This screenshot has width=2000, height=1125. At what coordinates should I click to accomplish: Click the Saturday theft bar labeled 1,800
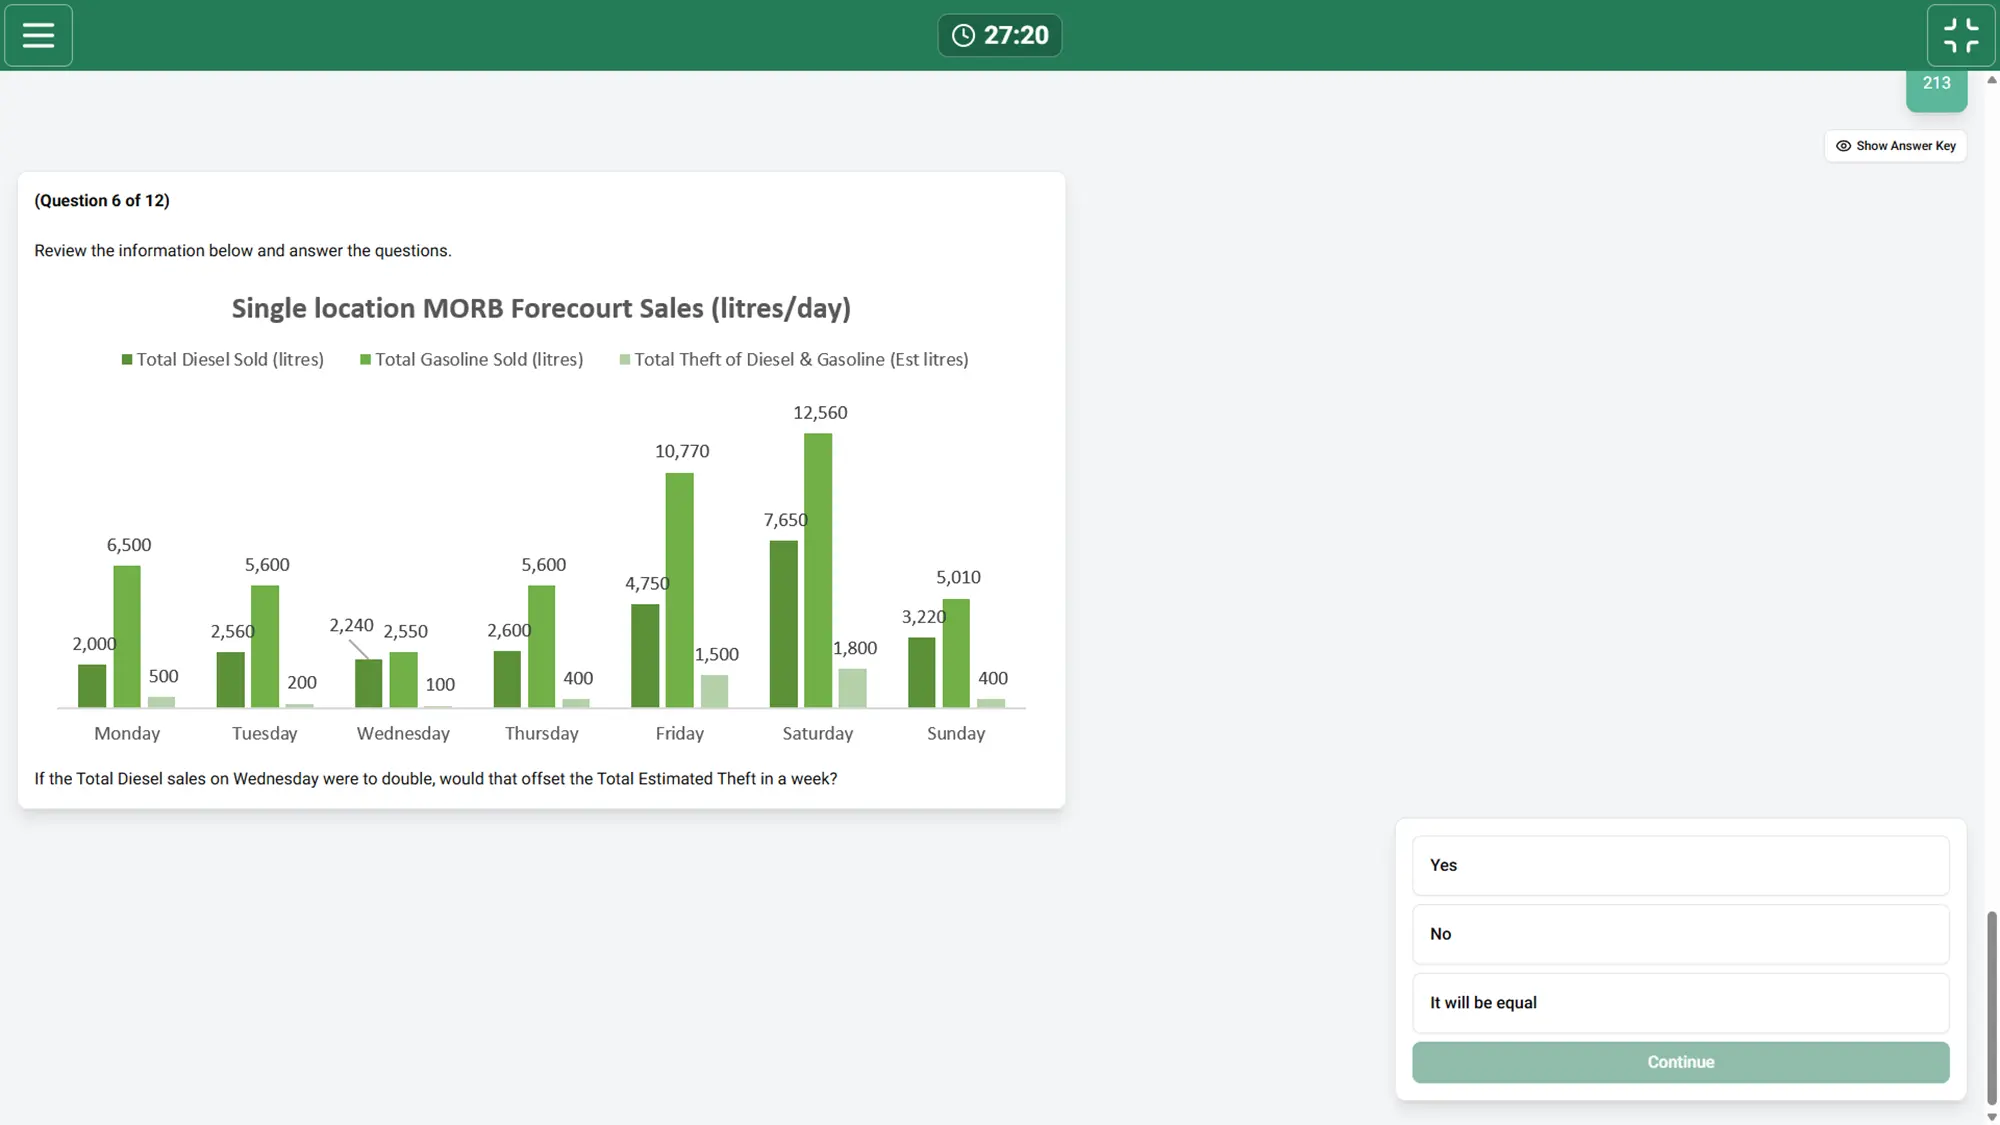[853, 688]
